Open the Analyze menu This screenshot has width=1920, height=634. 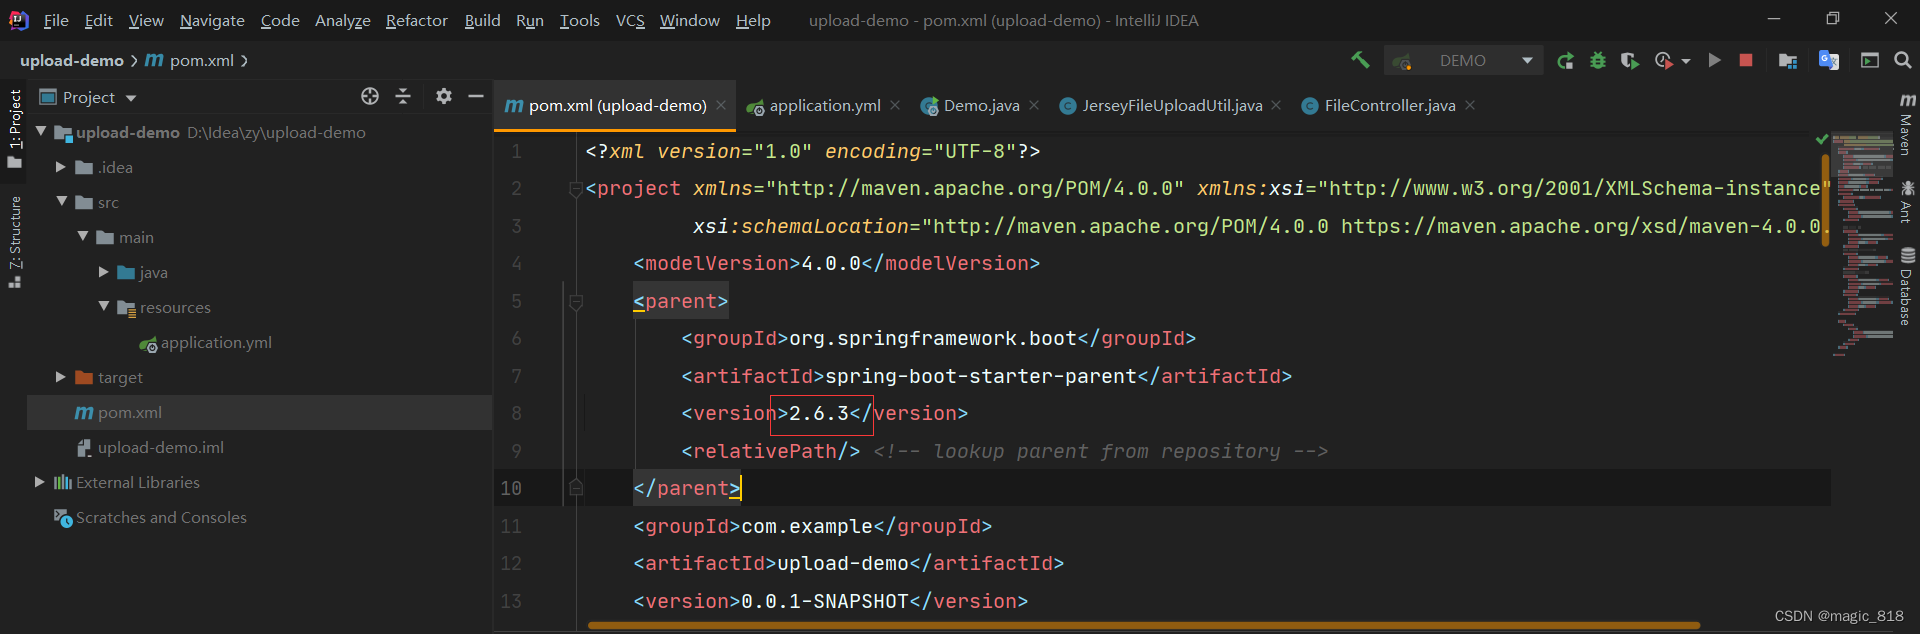342,20
